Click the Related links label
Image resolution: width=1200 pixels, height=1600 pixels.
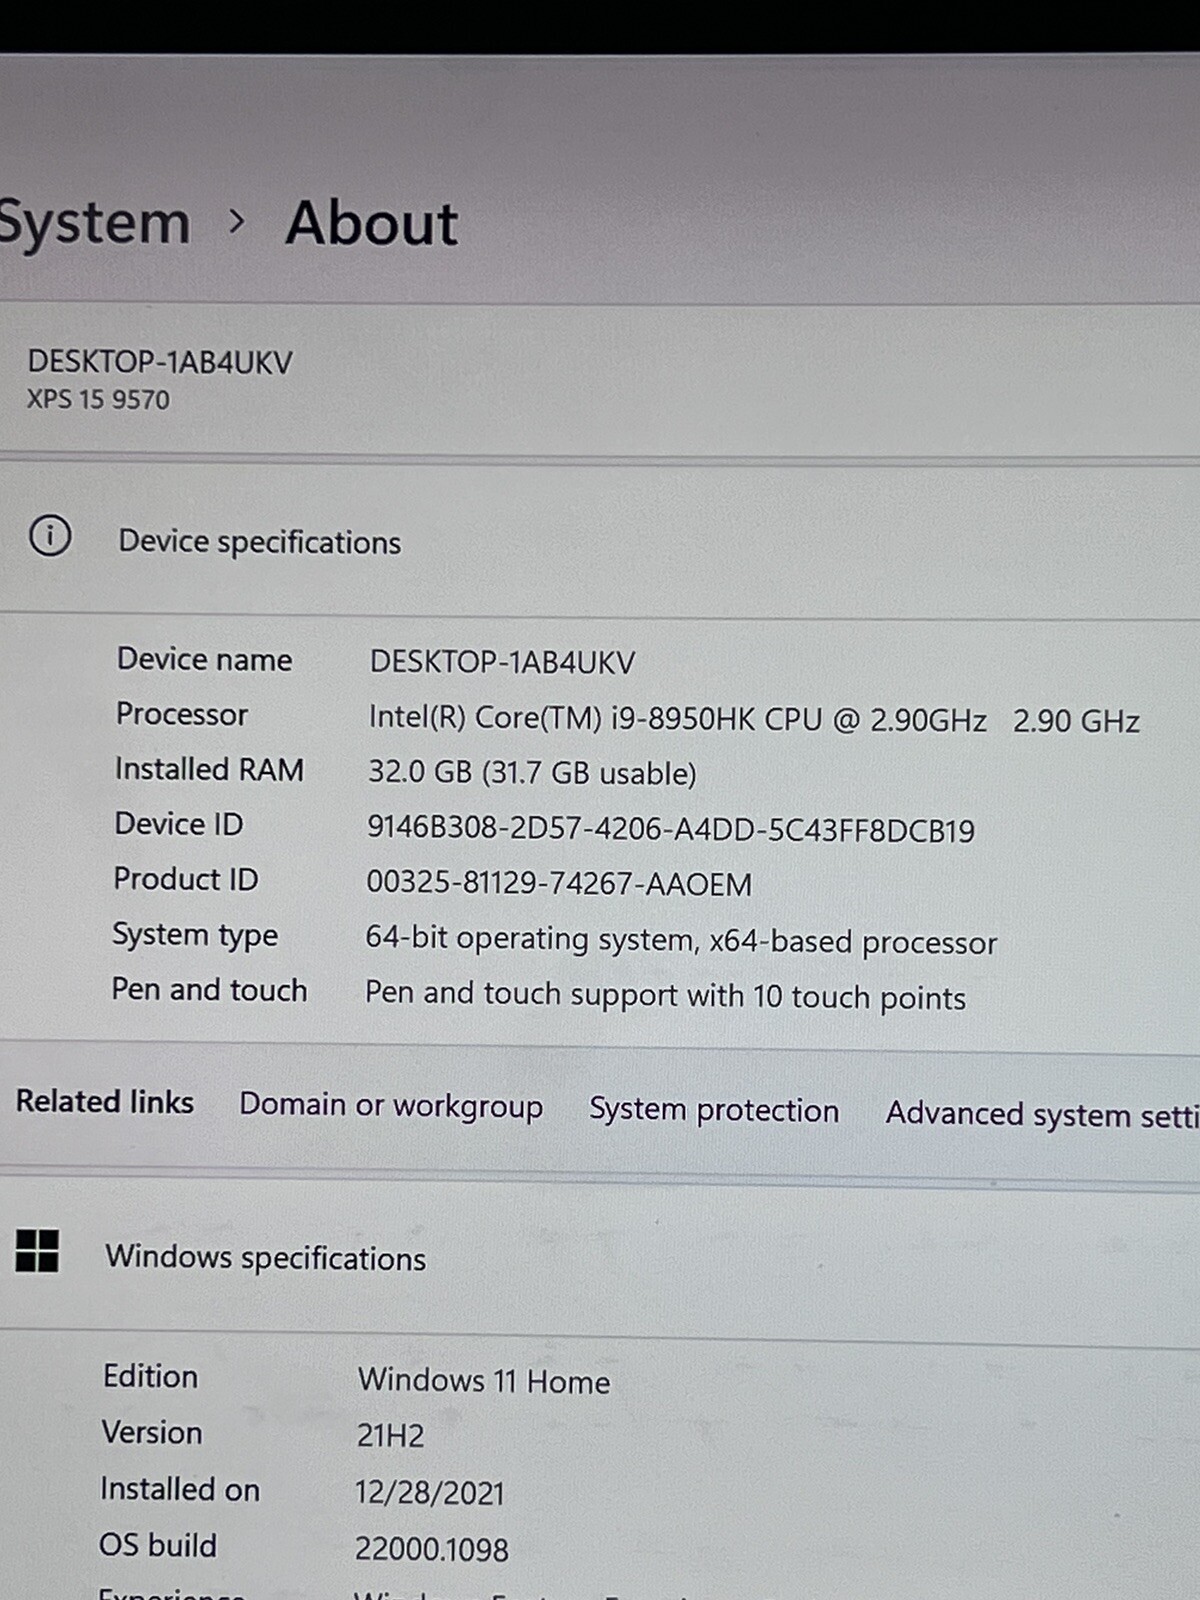click(105, 1101)
